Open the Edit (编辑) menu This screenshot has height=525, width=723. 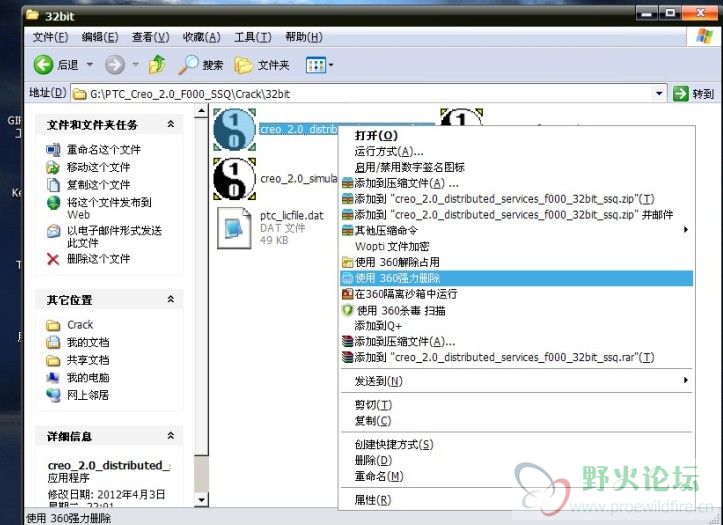point(100,37)
